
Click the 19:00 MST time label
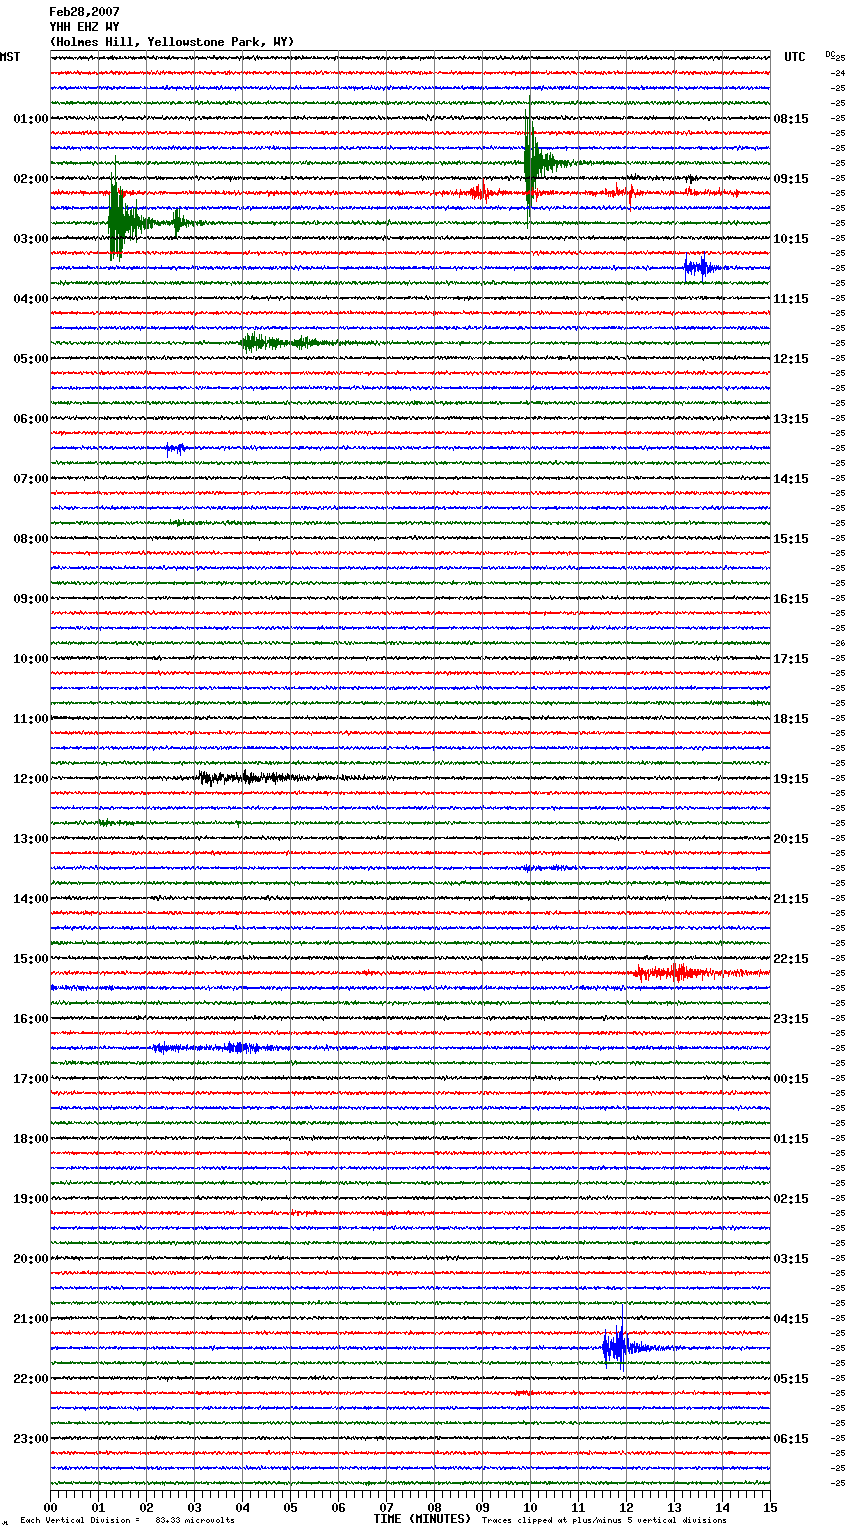[31, 1199]
